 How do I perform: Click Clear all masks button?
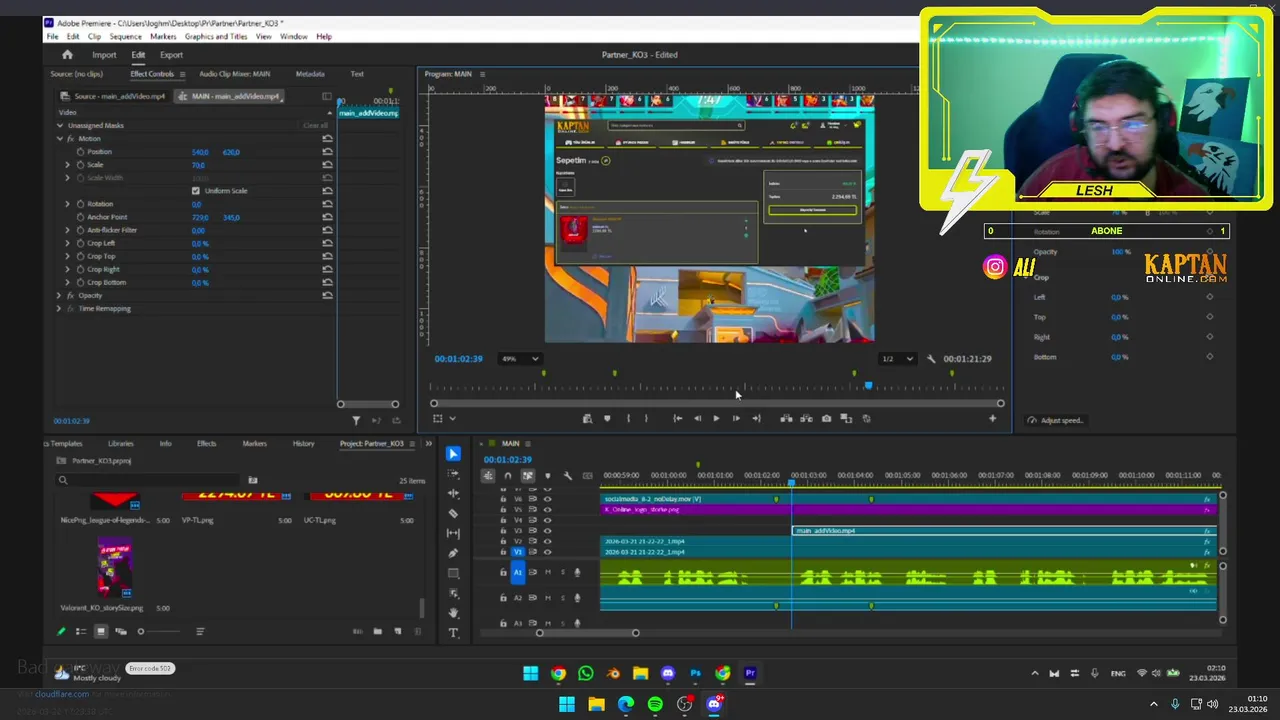pyautogui.click(x=315, y=126)
